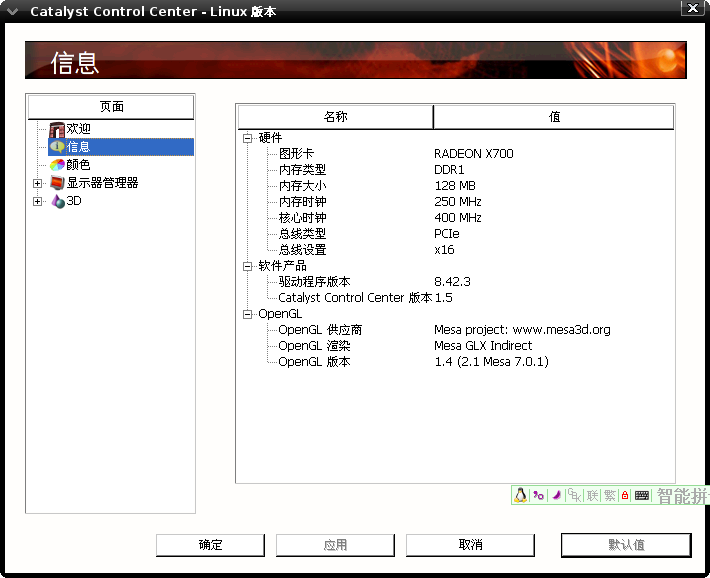Click the 400 MHz value
The image size is (710, 578).
point(458,218)
